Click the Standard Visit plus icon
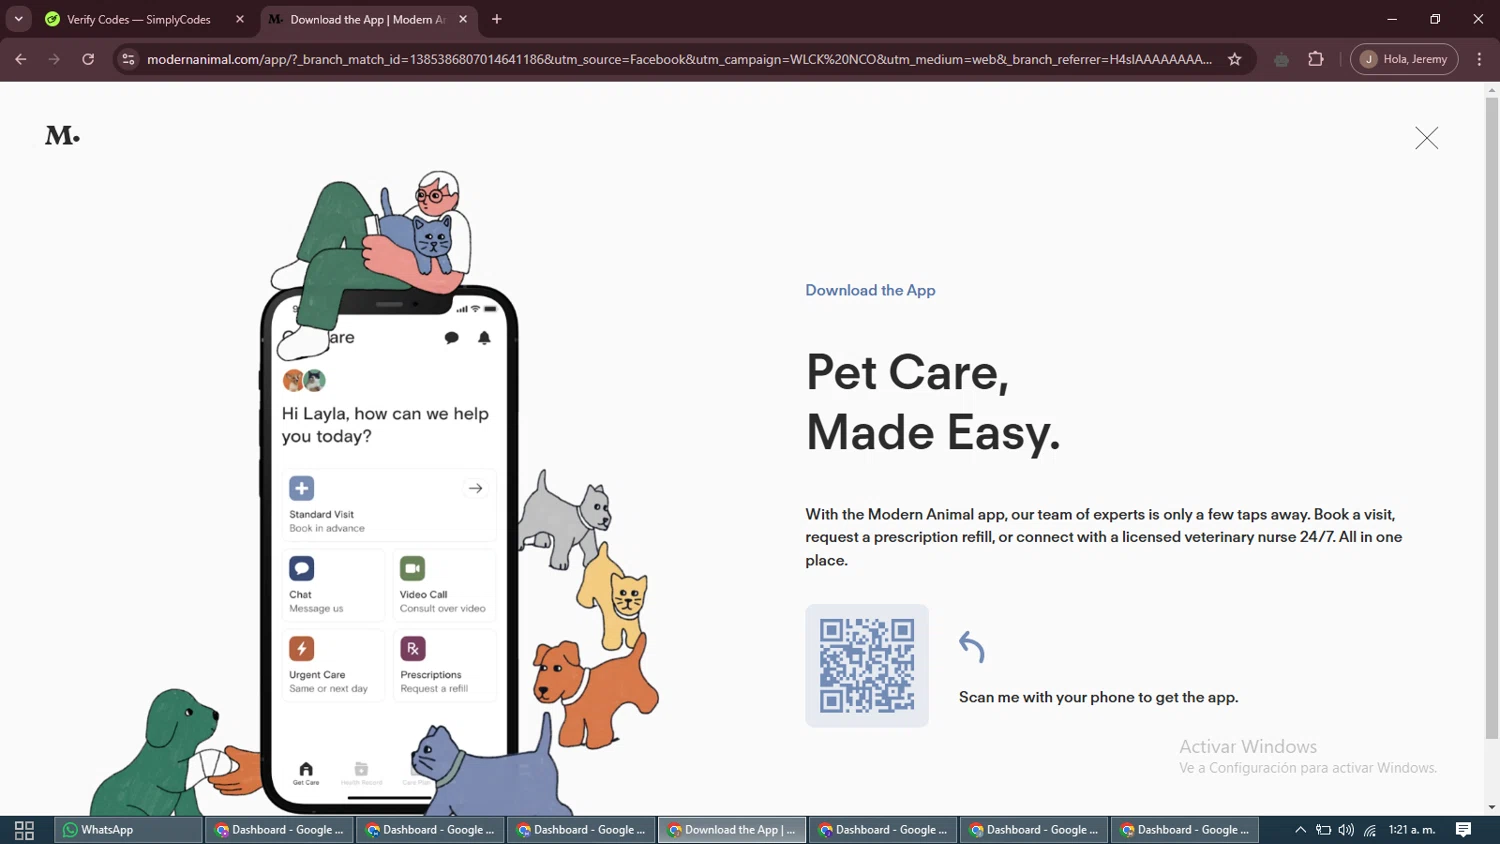Screen dimensions: 1500x844 point(301,488)
